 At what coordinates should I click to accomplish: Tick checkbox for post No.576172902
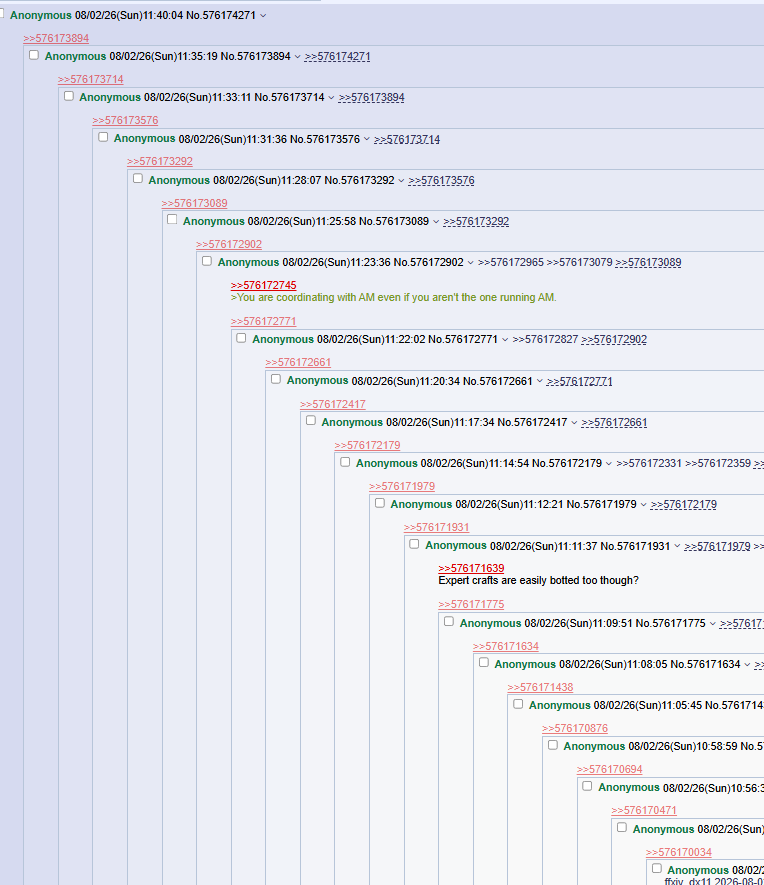207,261
